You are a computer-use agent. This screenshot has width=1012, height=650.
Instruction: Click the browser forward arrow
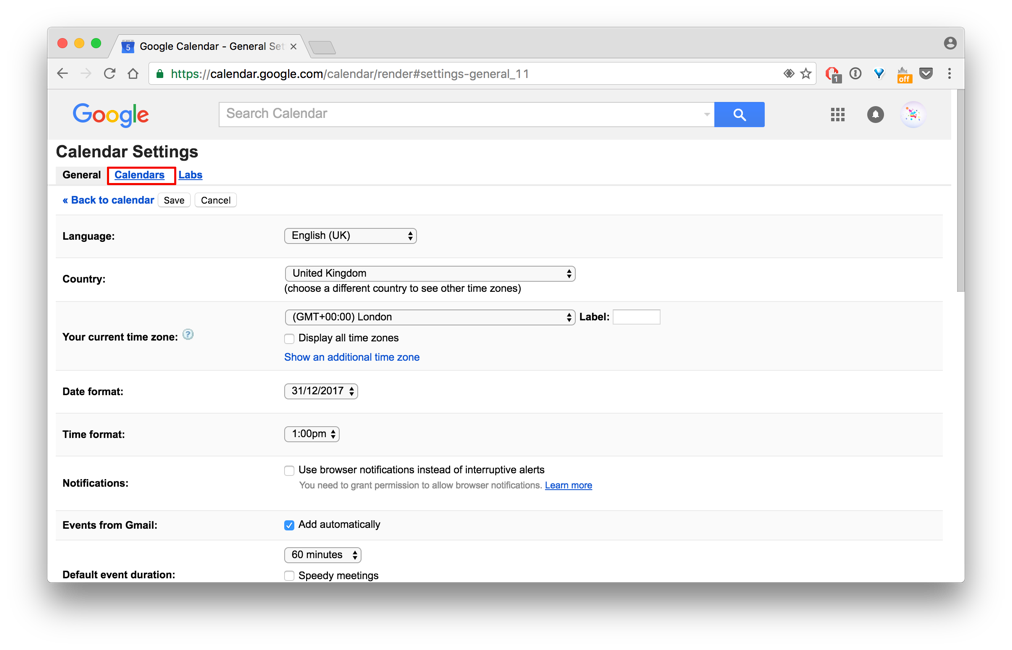(86, 74)
